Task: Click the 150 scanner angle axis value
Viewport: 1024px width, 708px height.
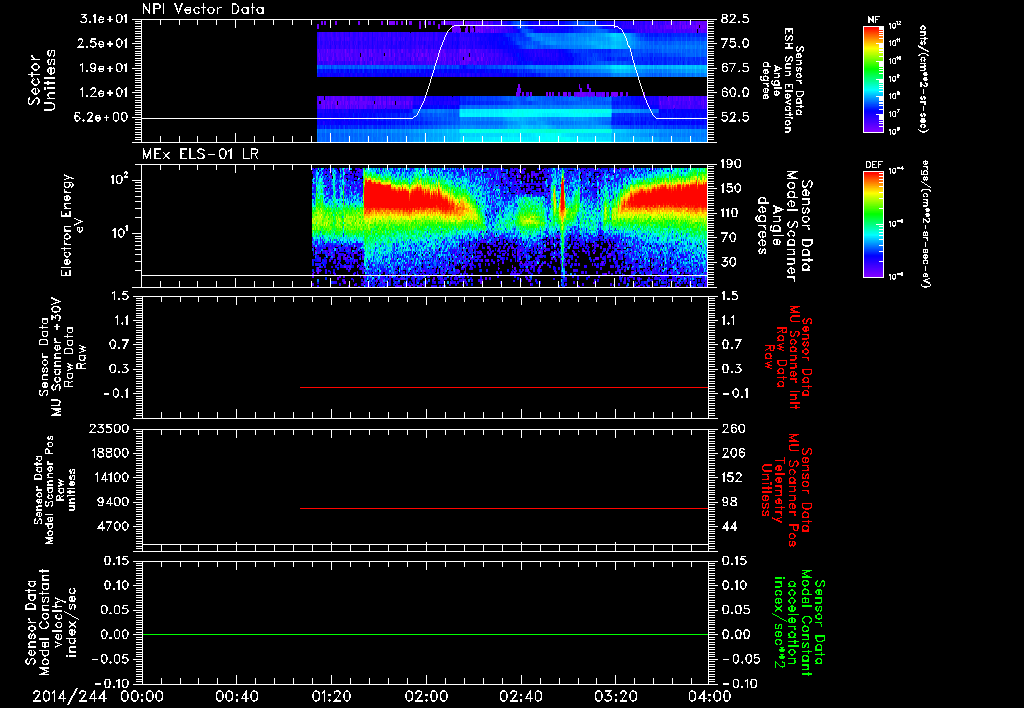Action: (x=731, y=188)
